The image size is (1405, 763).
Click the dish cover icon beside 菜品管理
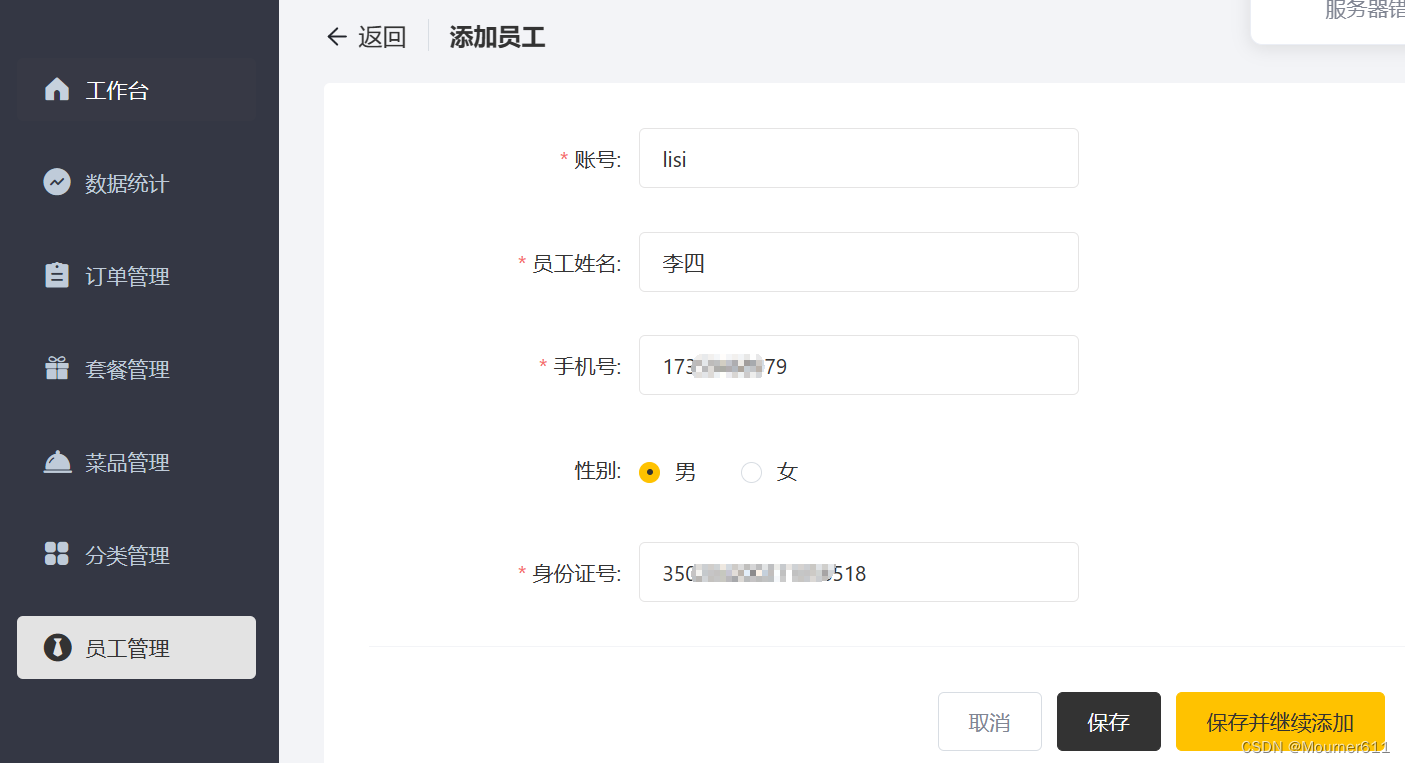pos(57,462)
